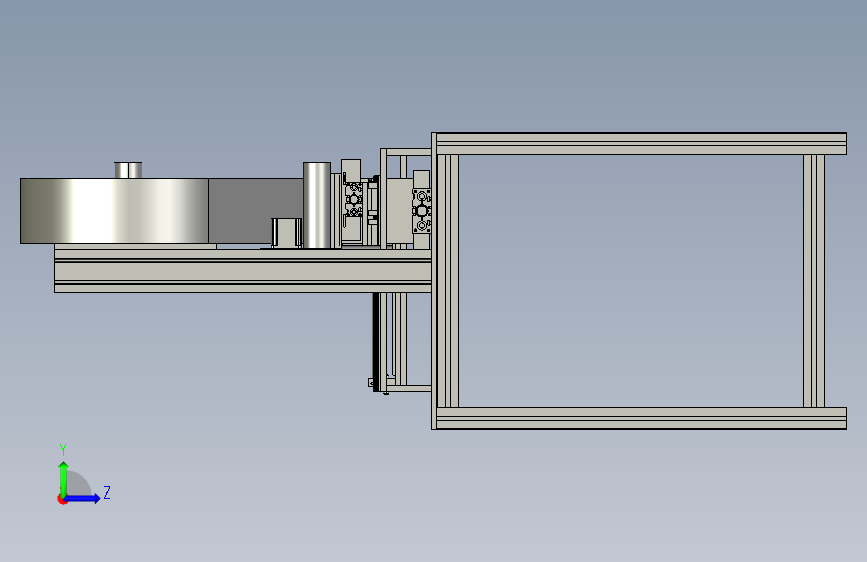Select the top beam of the rectangular frame

(x=641, y=143)
